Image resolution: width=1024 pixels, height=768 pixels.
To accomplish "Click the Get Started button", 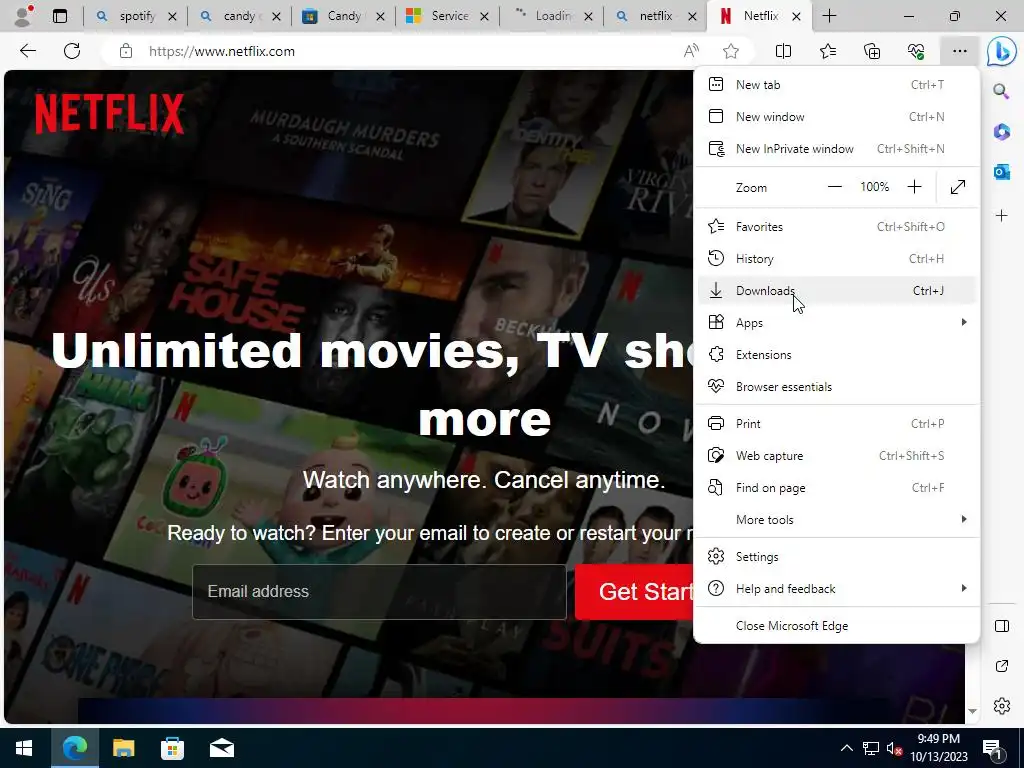I will 634,592.
